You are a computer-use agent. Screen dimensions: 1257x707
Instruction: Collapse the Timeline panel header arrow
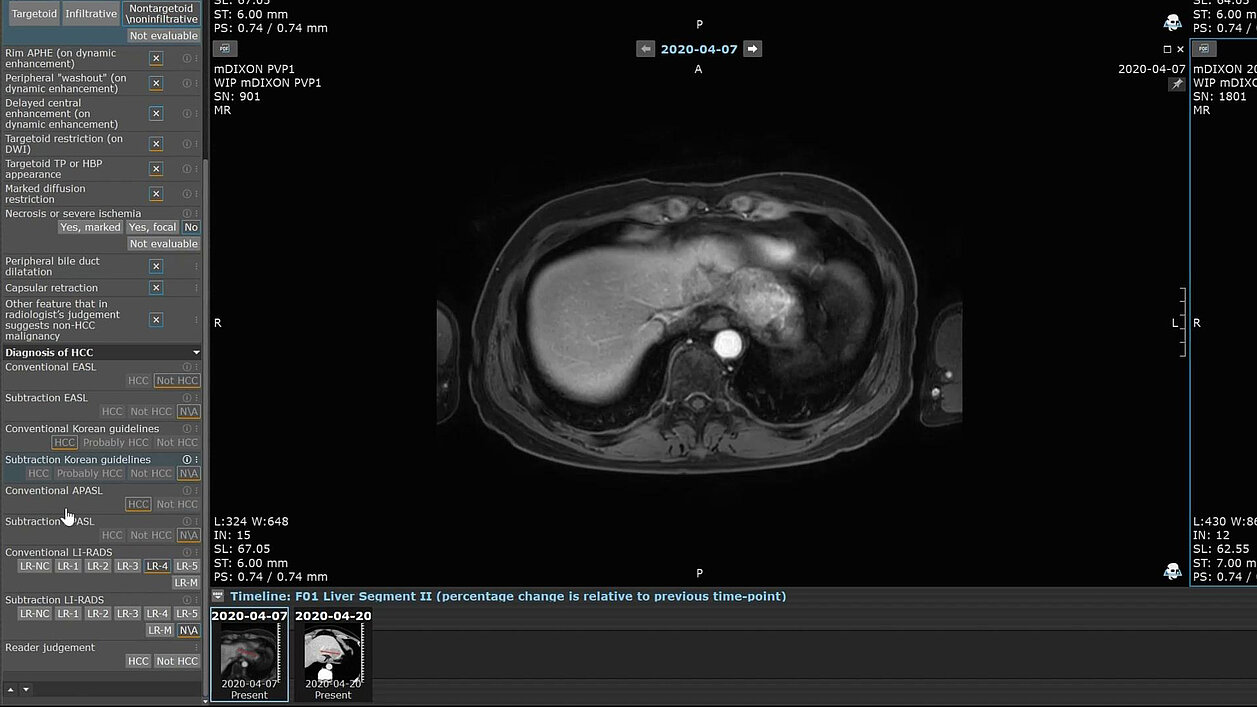(218, 596)
